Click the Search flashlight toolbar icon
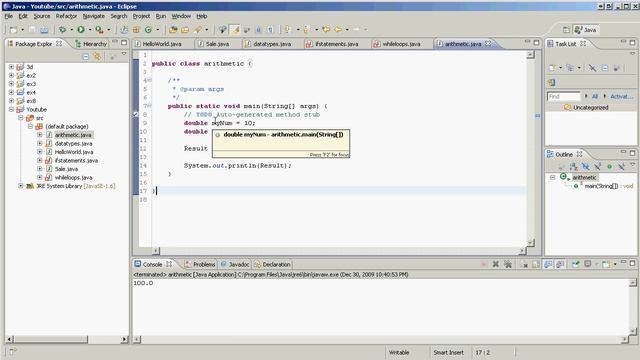The width and height of the screenshot is (640, 360). pos(198,29)
